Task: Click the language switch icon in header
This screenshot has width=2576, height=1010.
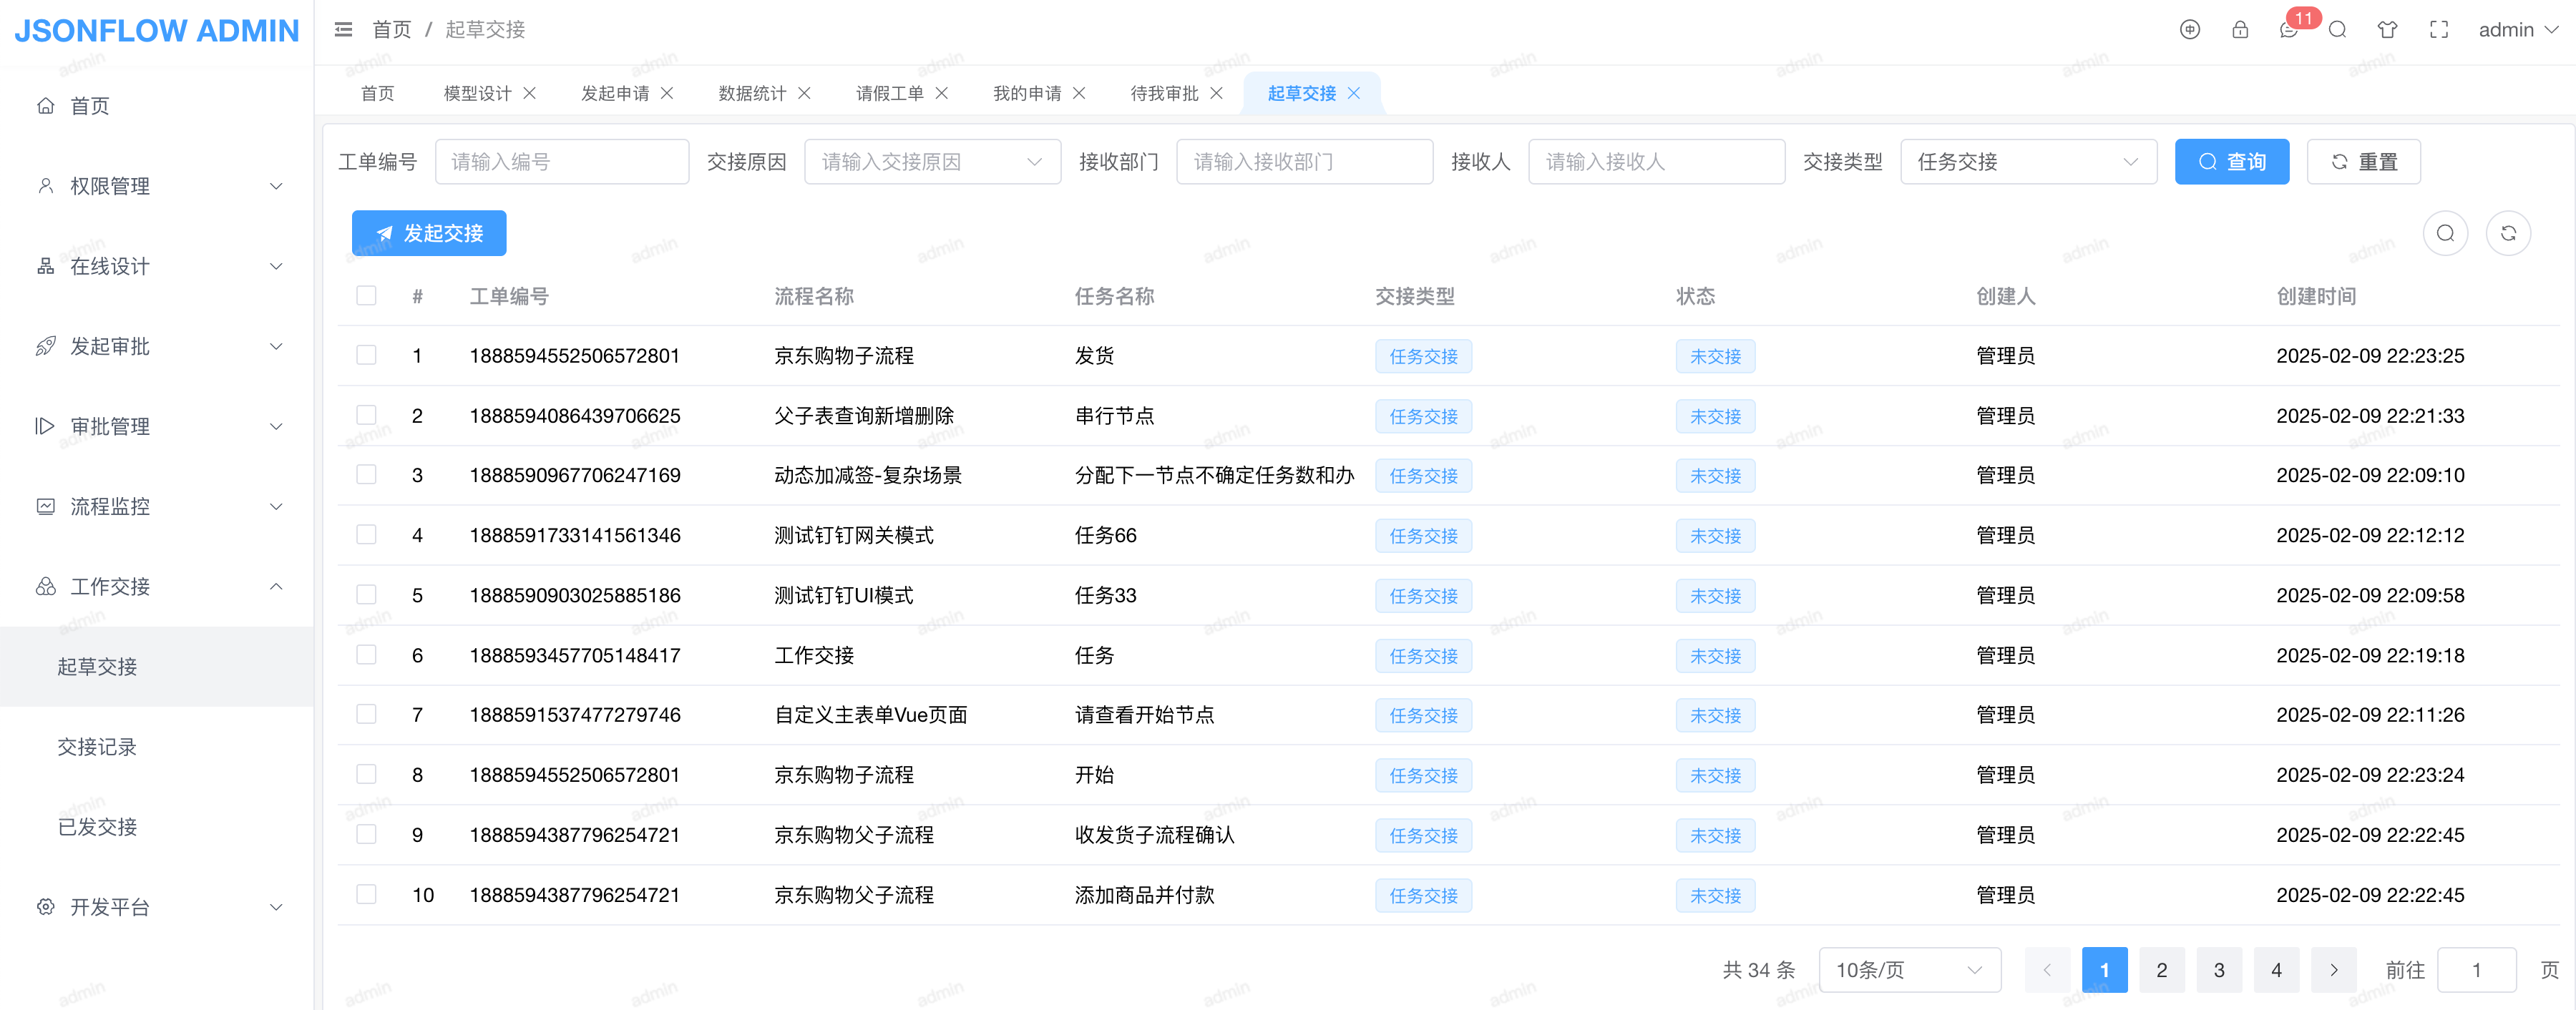Action: (x=2189, y=30)
